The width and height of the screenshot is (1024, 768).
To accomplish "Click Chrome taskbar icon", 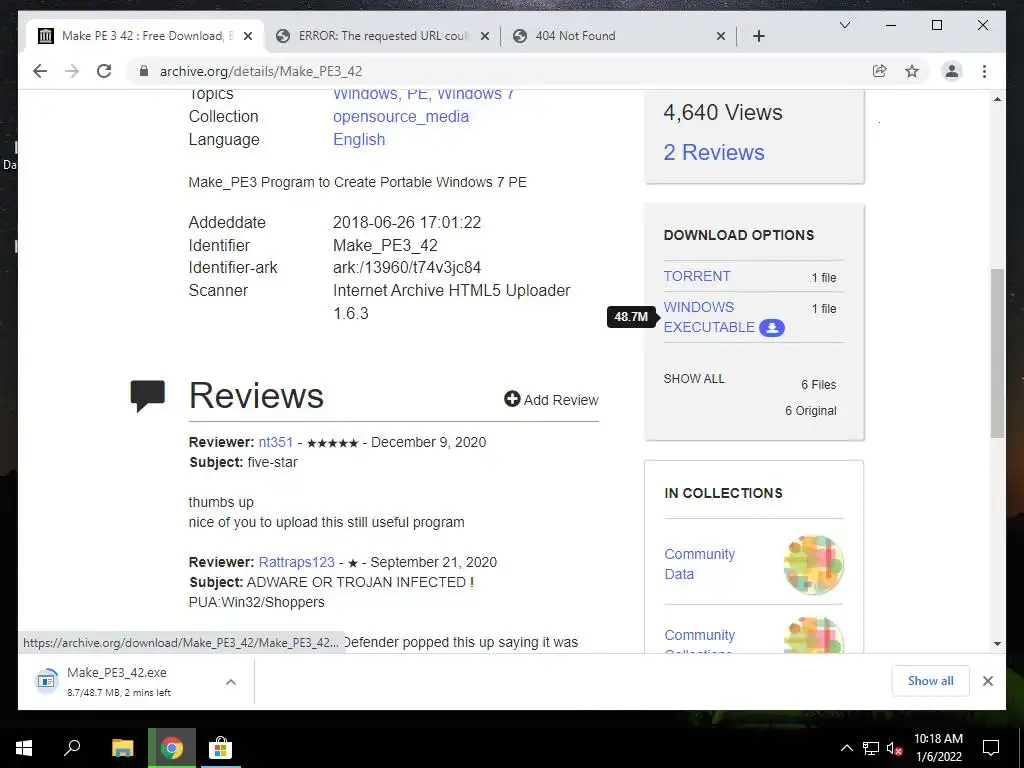I will pos(172,748).
